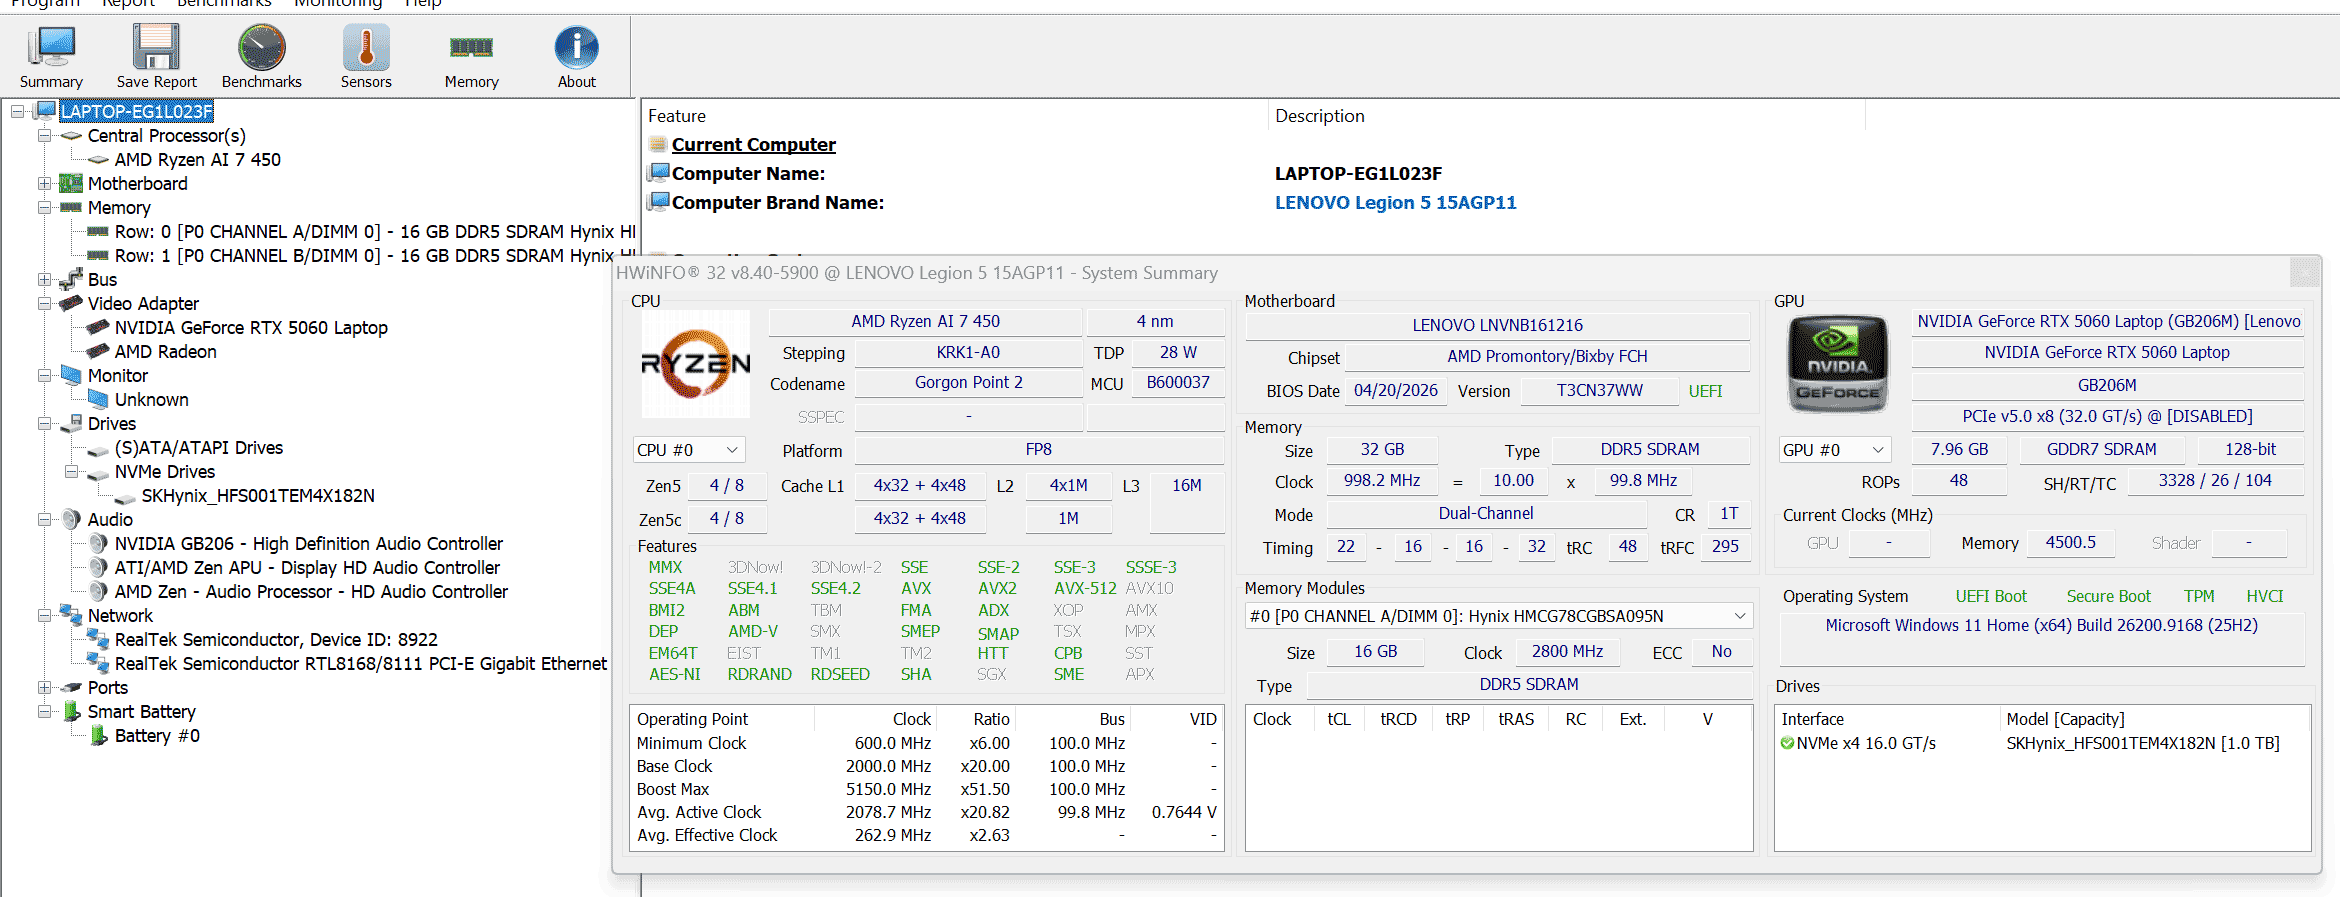Collapse the NVMe Drives branch
Screen dimensions: 2340x897
click(71, 471)
